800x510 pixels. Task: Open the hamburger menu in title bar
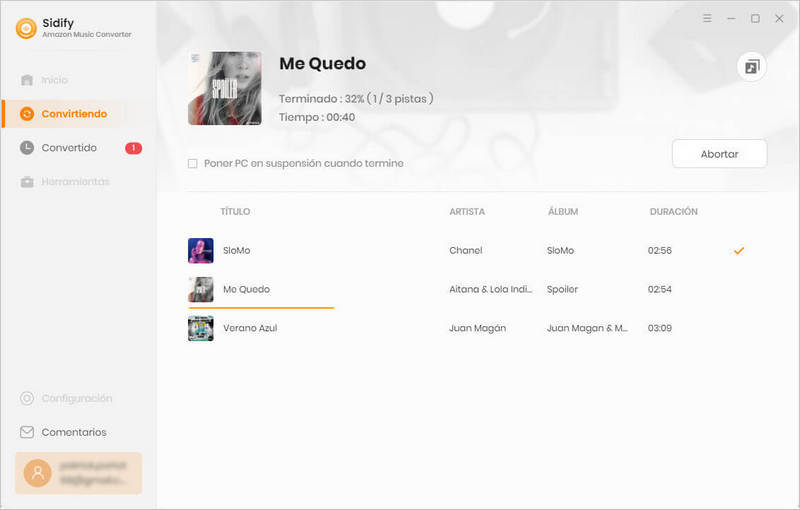click(x=707, y=18)
